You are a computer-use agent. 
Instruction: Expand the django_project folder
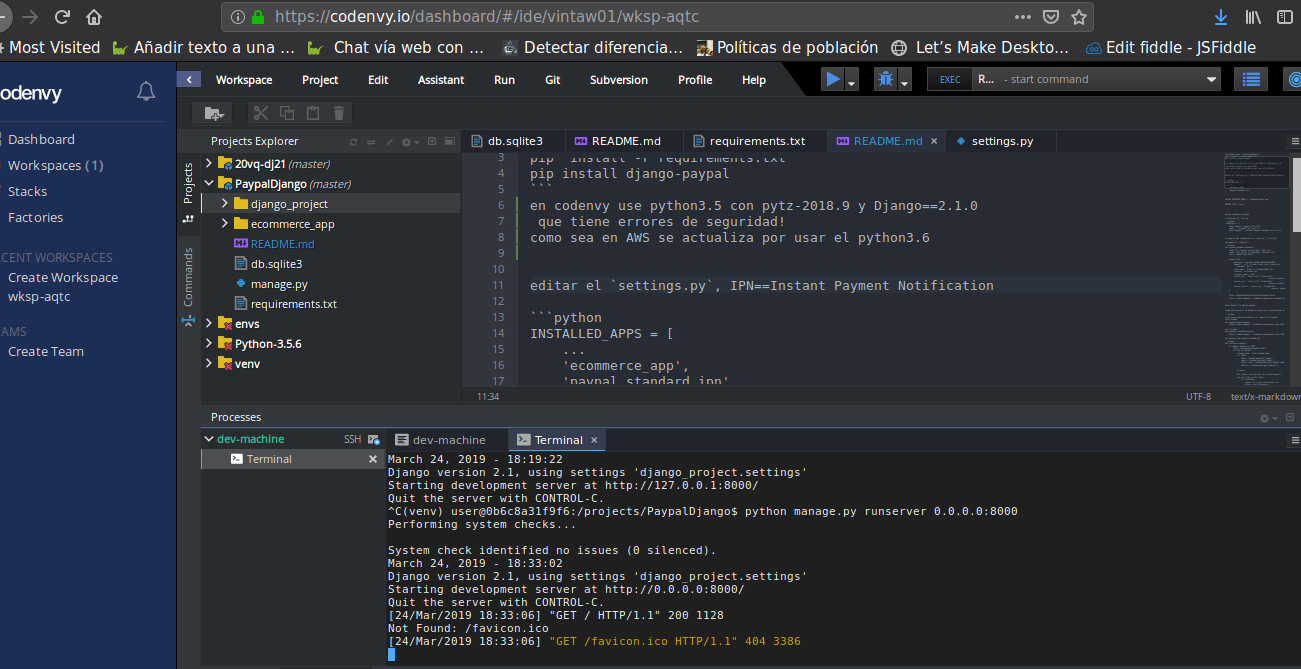tap(225, 204)
